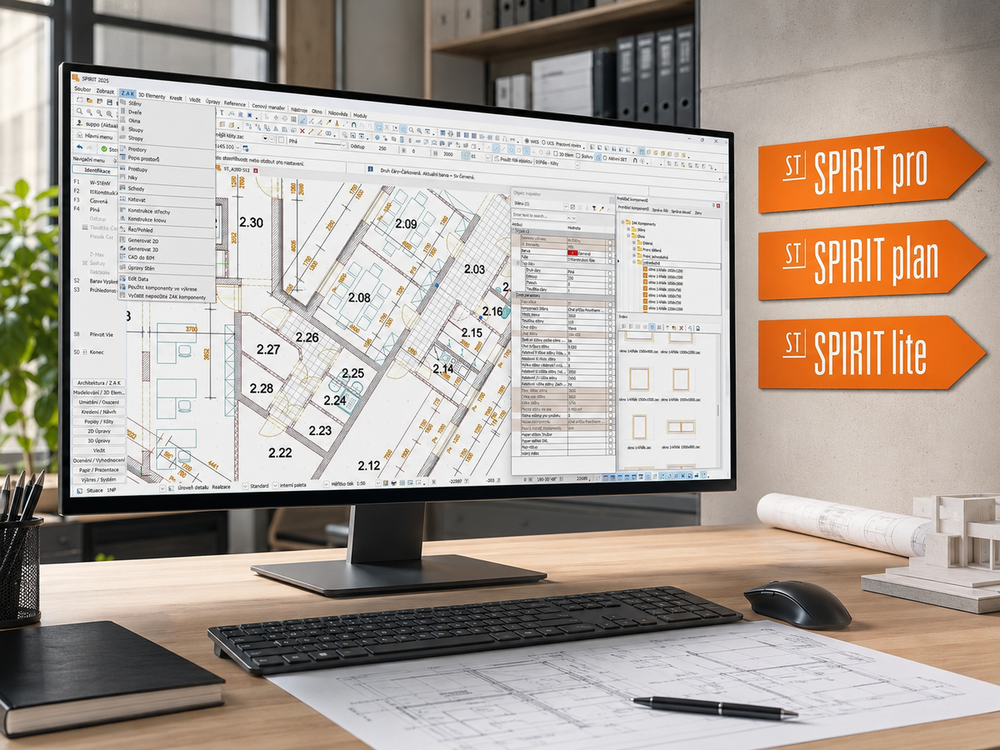Click the Open folder icon in top toolbar
1000x750 pixels.
point(89,100)
